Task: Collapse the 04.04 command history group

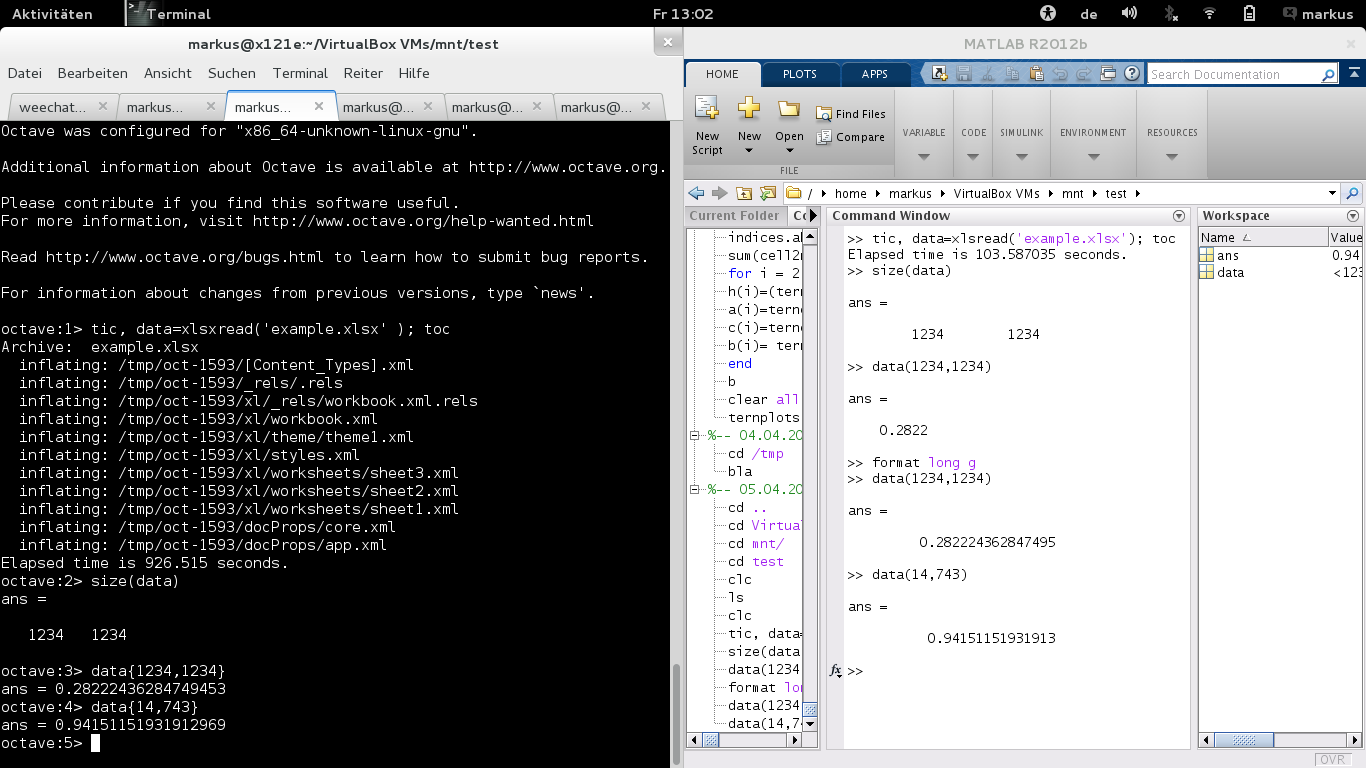Action: pyautogui.click(x=696, y=436)
